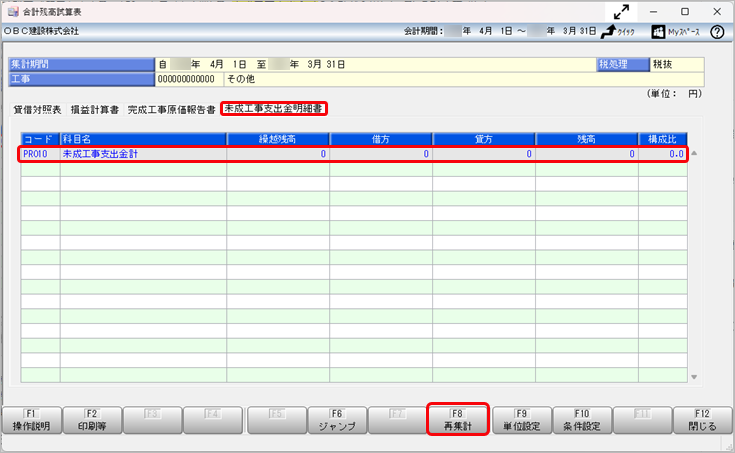Click the その他 construction name text
The image size is (735, 453).
pos(241,79)
